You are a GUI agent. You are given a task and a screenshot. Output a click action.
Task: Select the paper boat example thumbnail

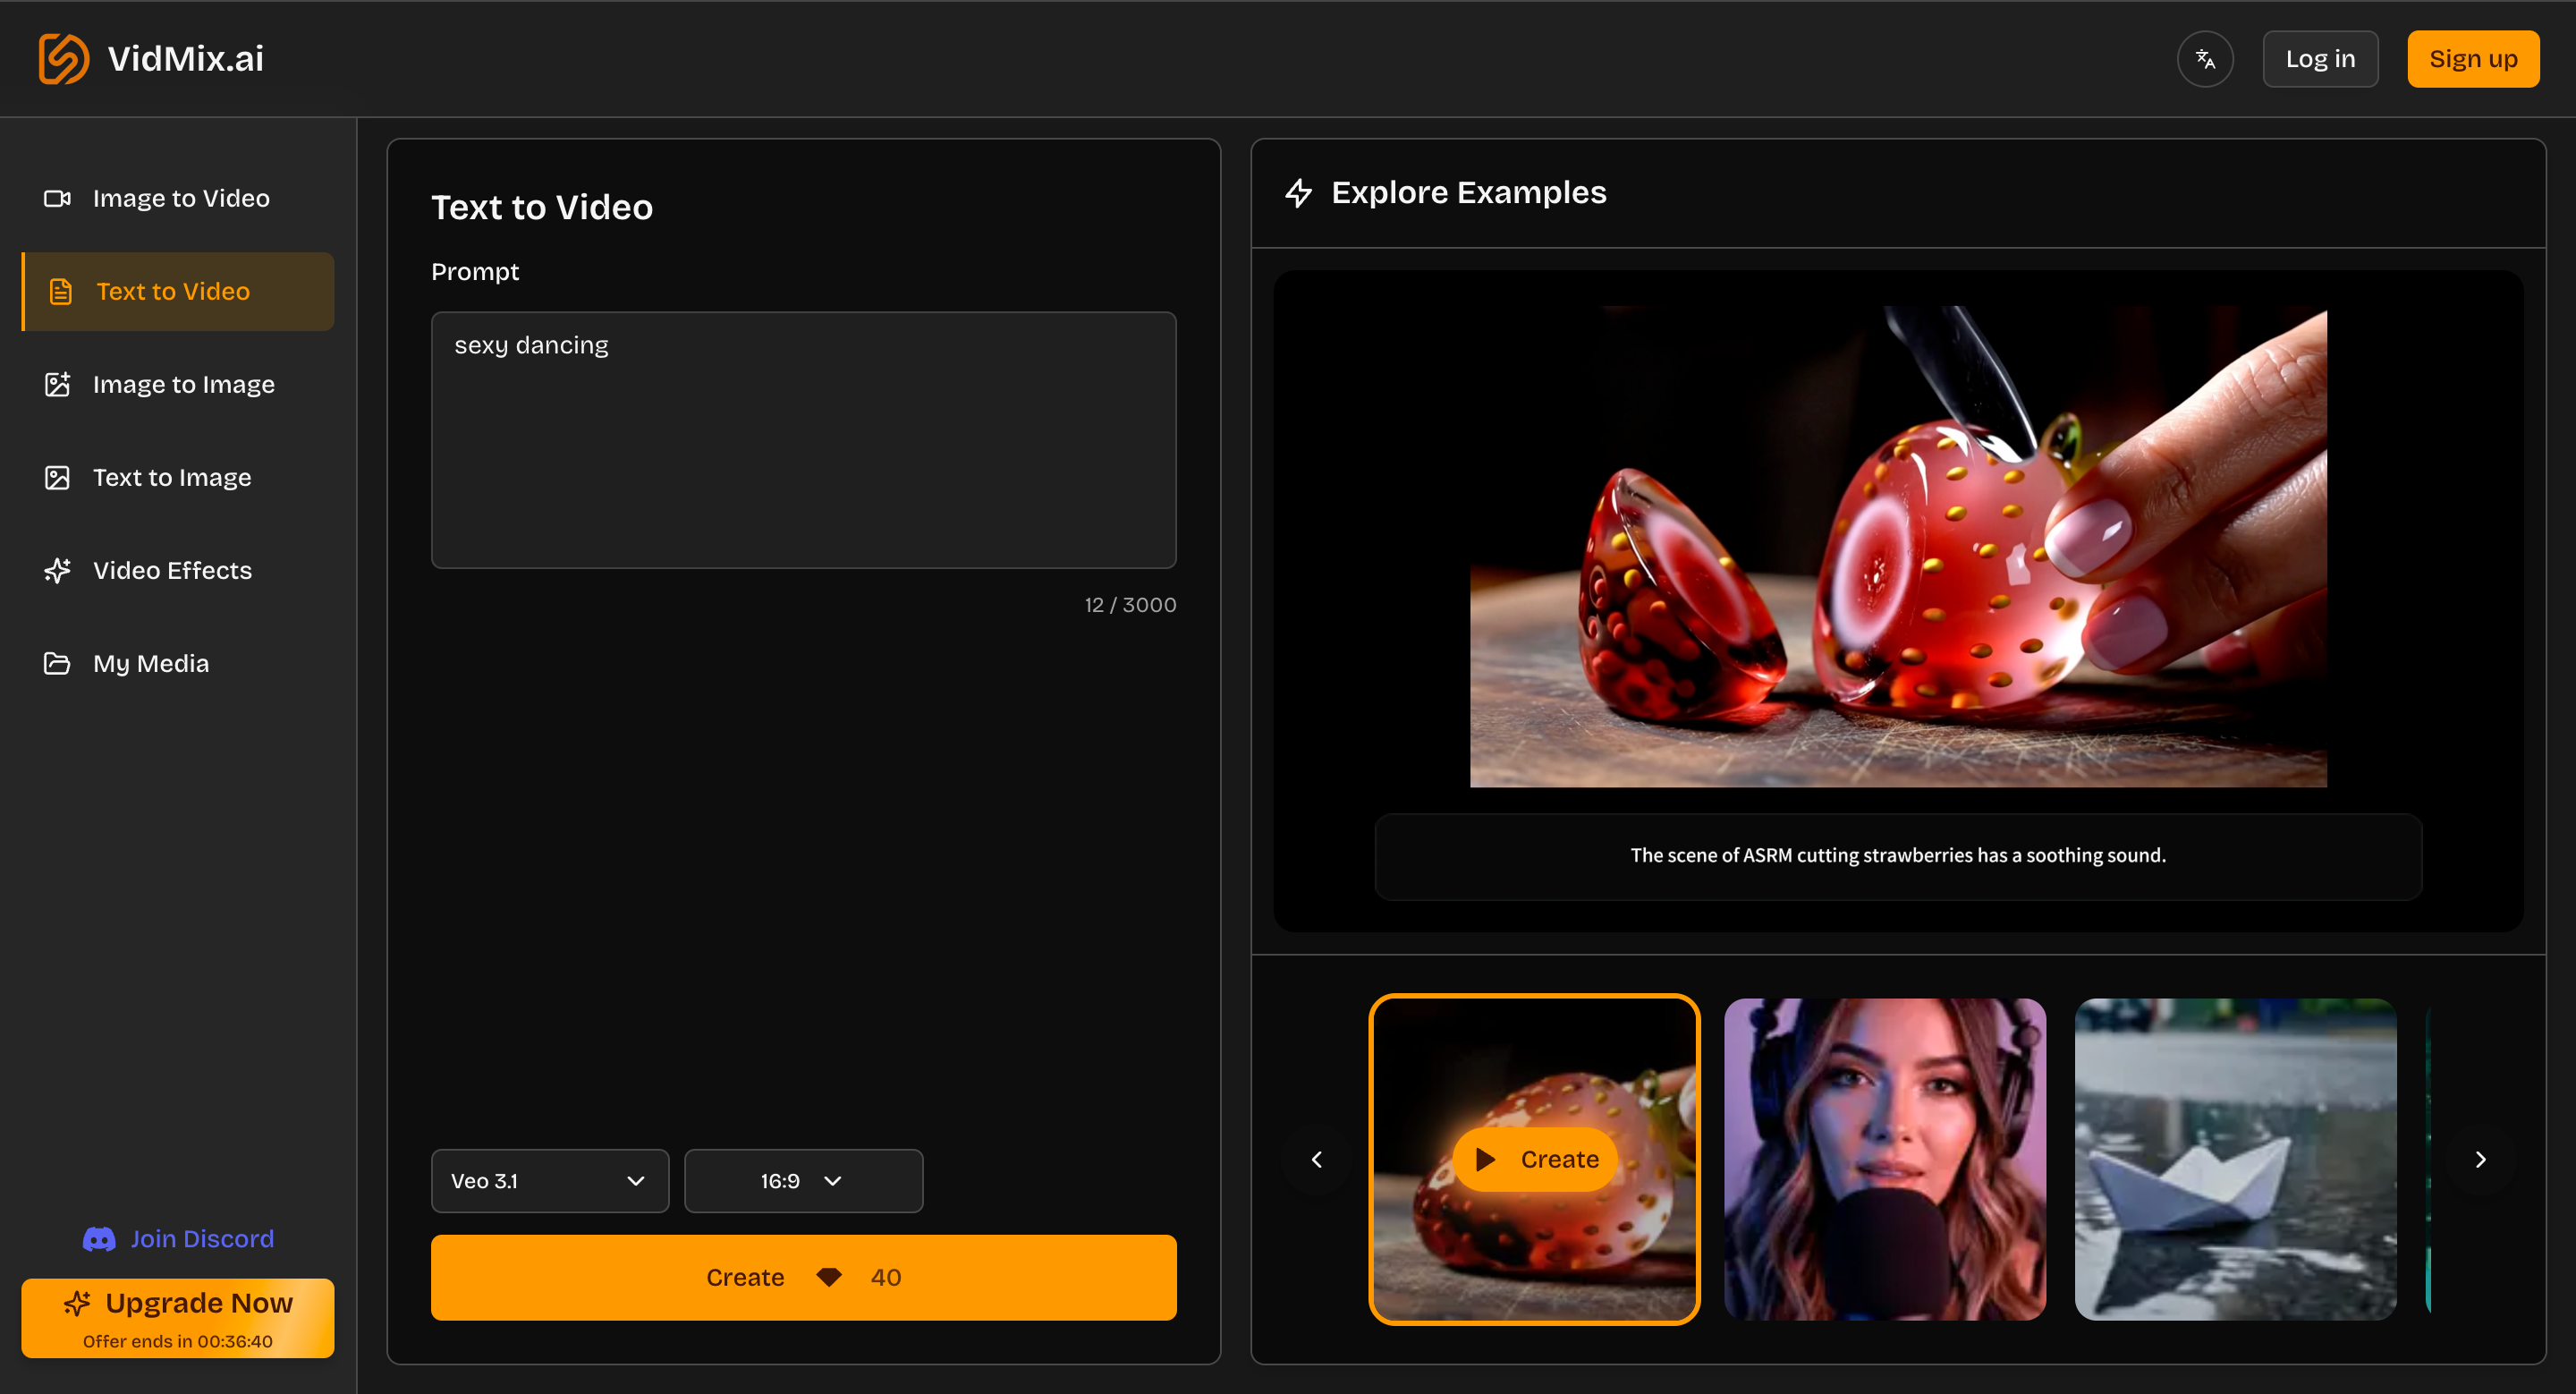tap(2235, 1159)
